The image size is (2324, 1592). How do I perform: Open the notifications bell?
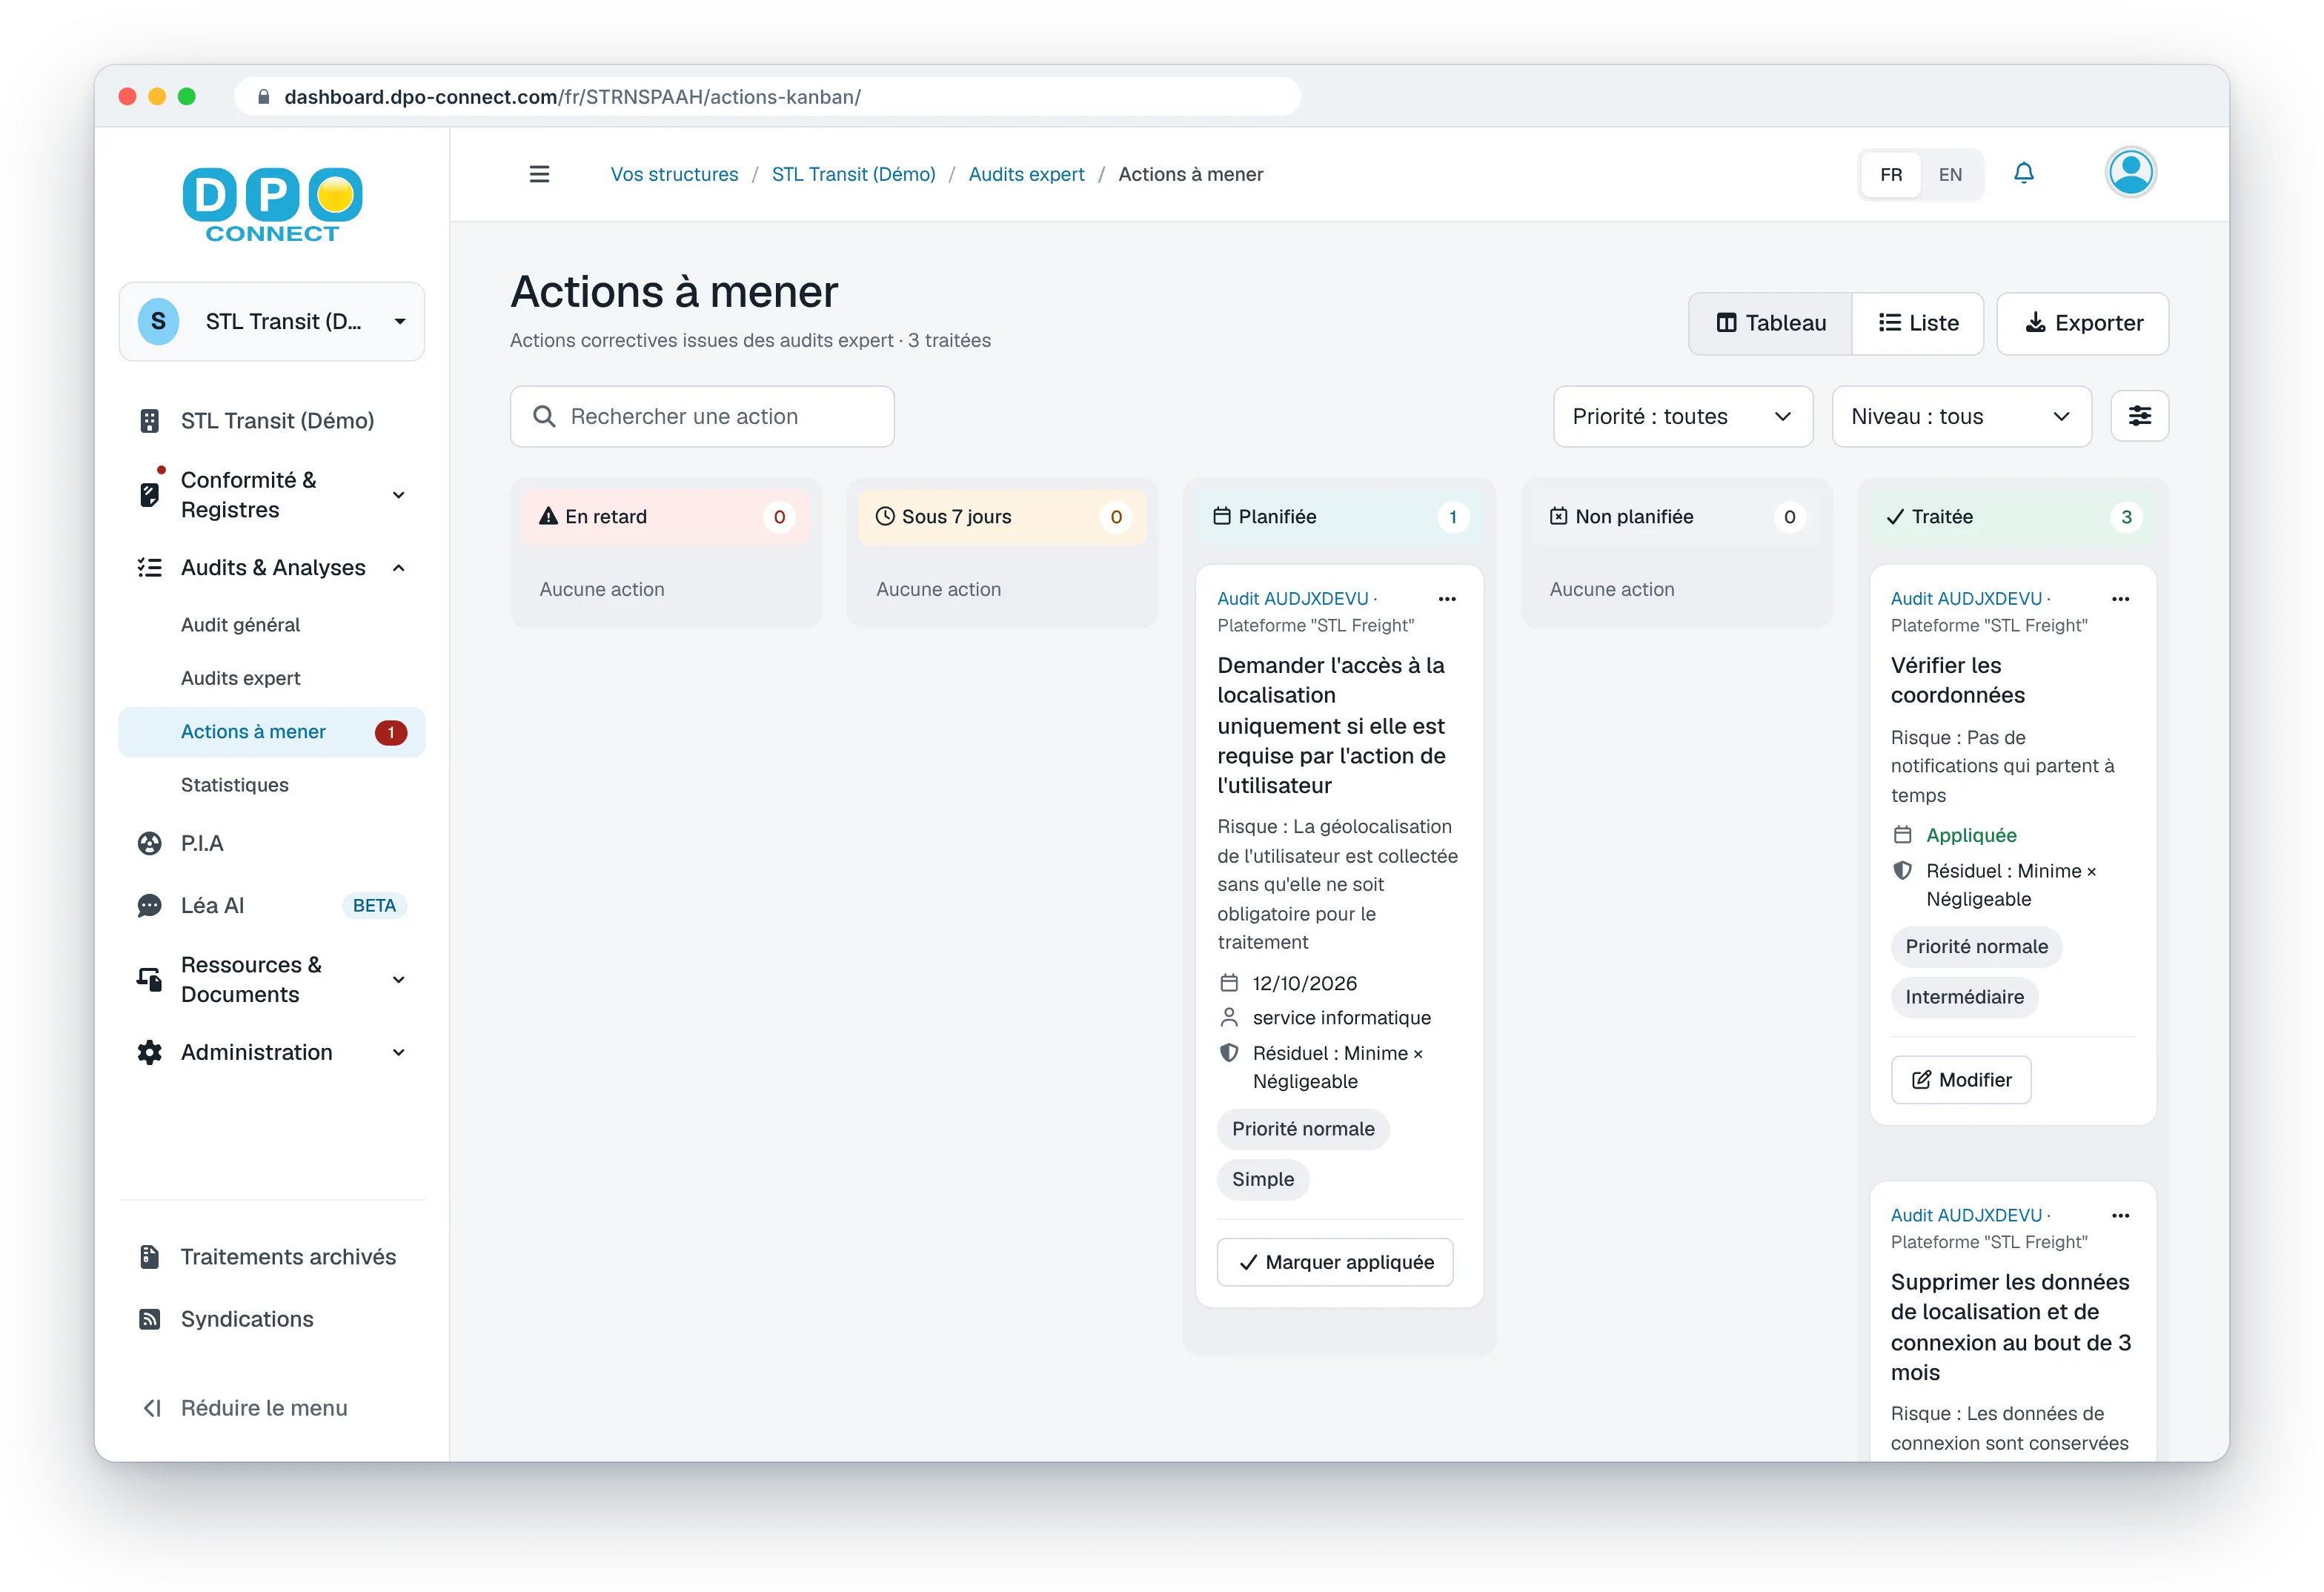[2023, 173]
